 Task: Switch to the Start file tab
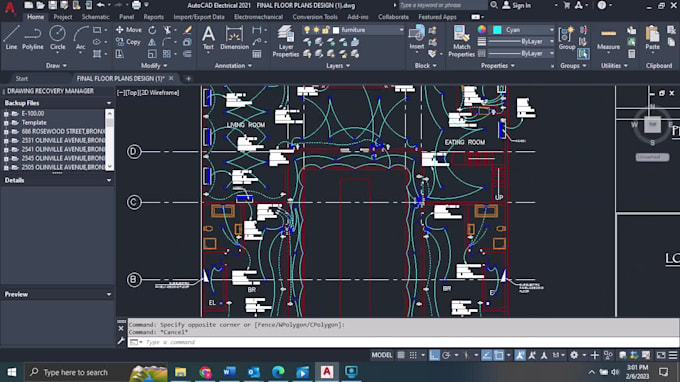click(22, 78)
